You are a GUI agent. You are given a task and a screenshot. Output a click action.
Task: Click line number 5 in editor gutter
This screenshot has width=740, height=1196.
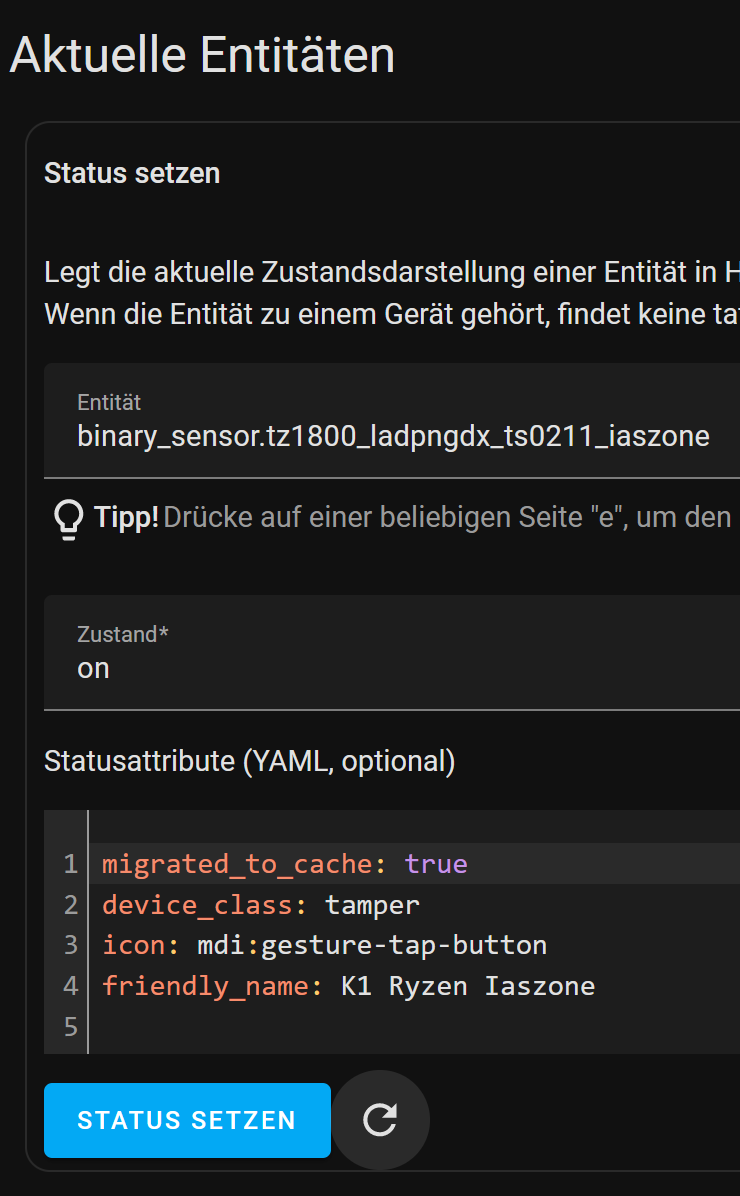click(70, 1027)
